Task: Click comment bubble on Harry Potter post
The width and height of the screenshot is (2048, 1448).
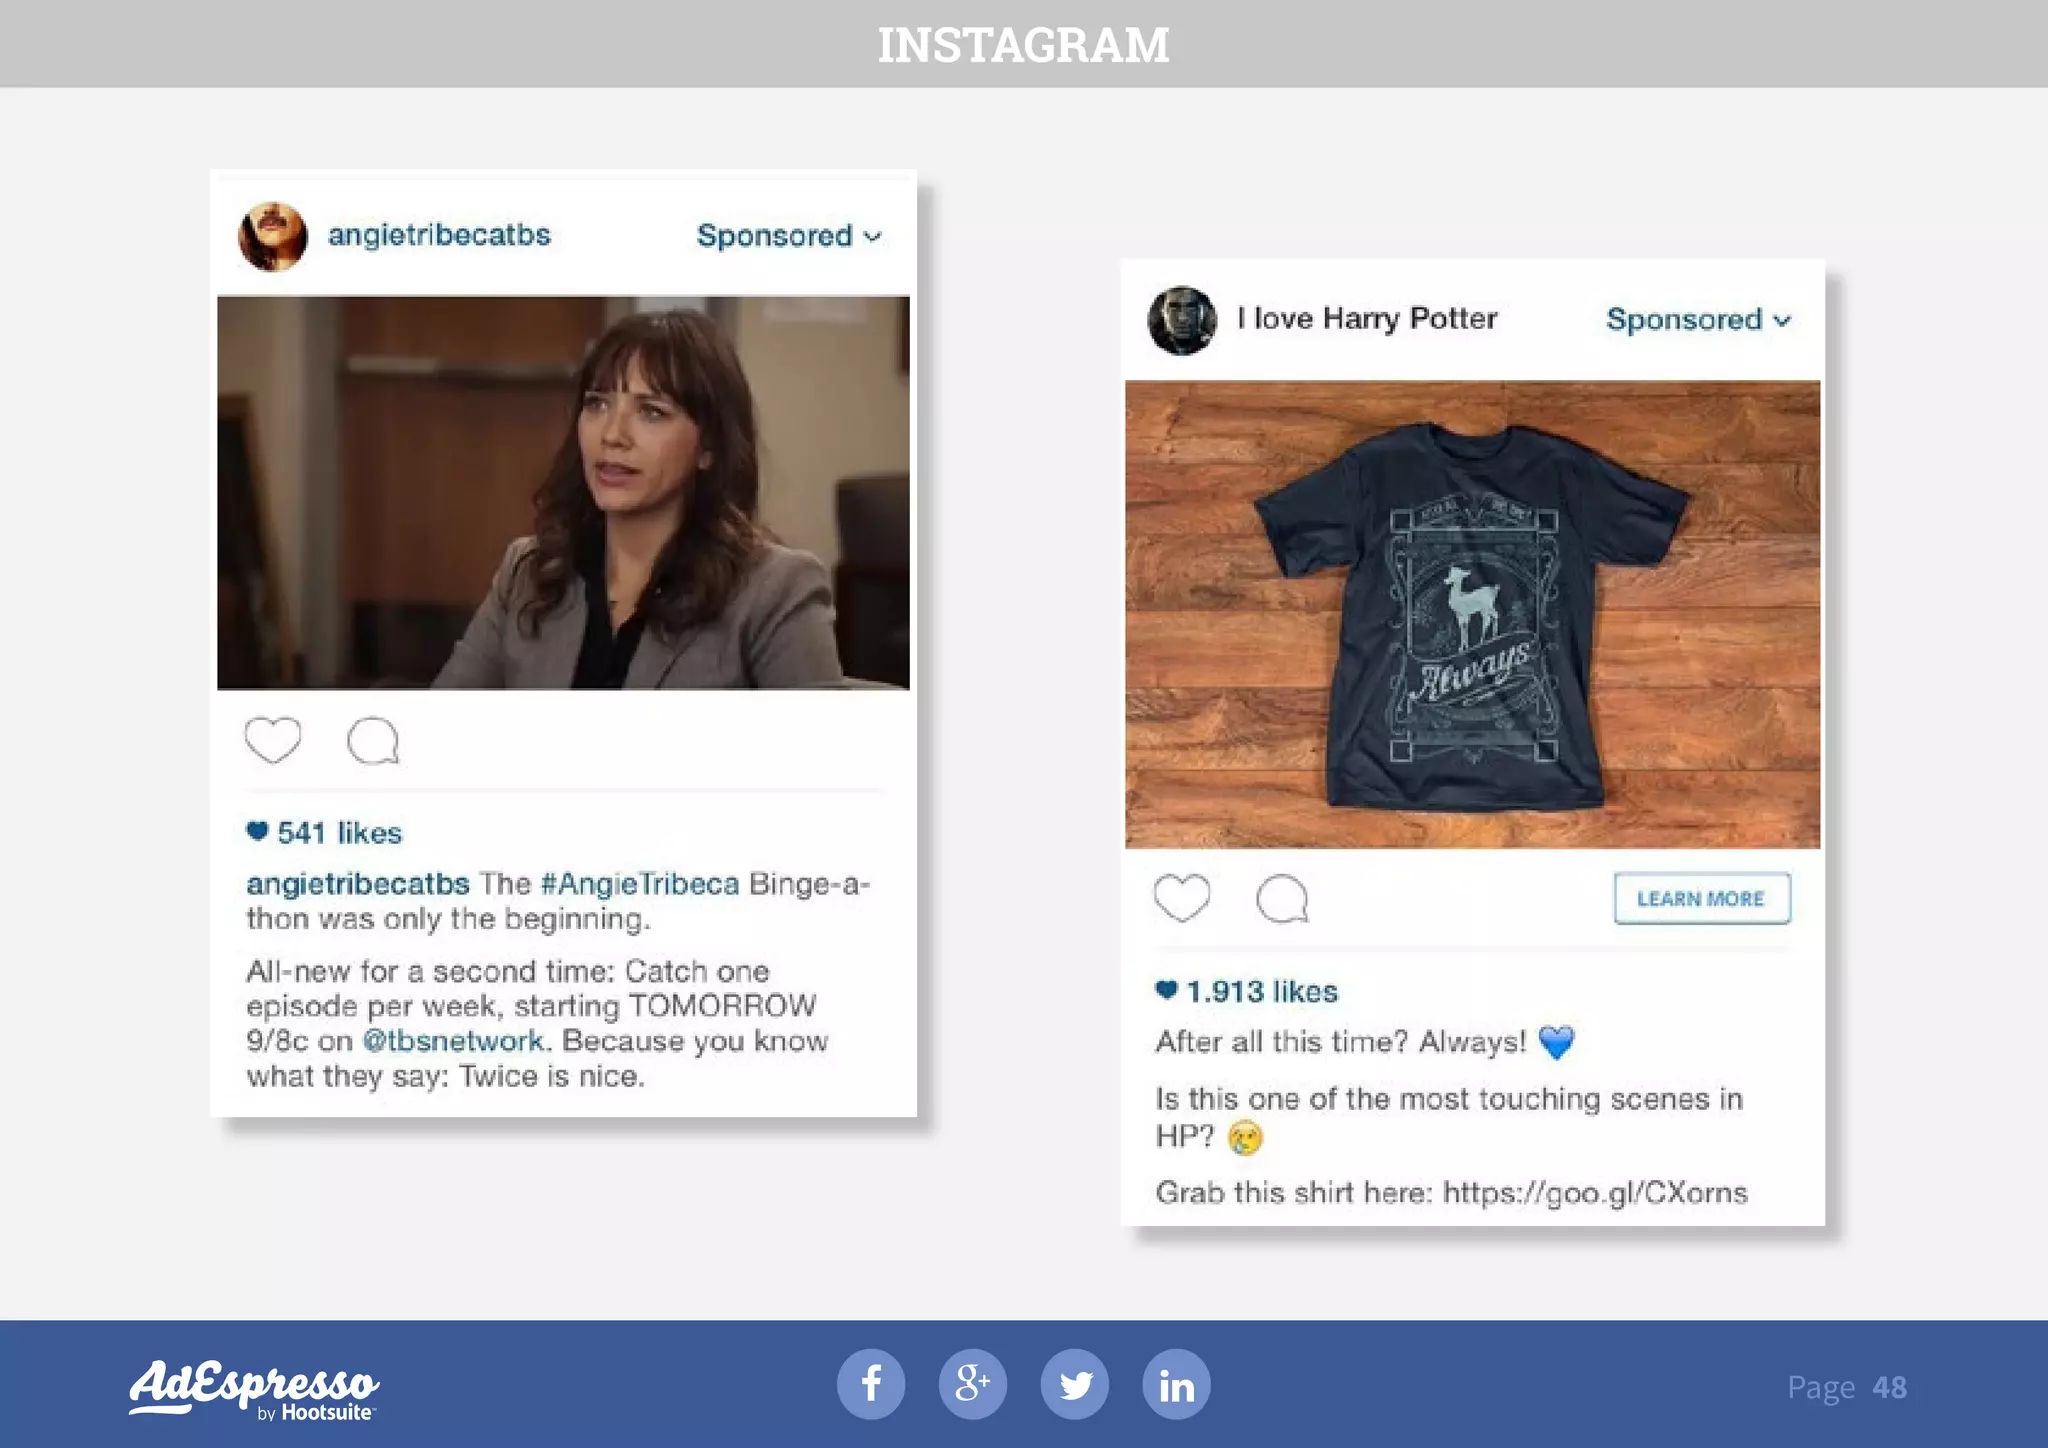Action: click(x=1282, y=898)
